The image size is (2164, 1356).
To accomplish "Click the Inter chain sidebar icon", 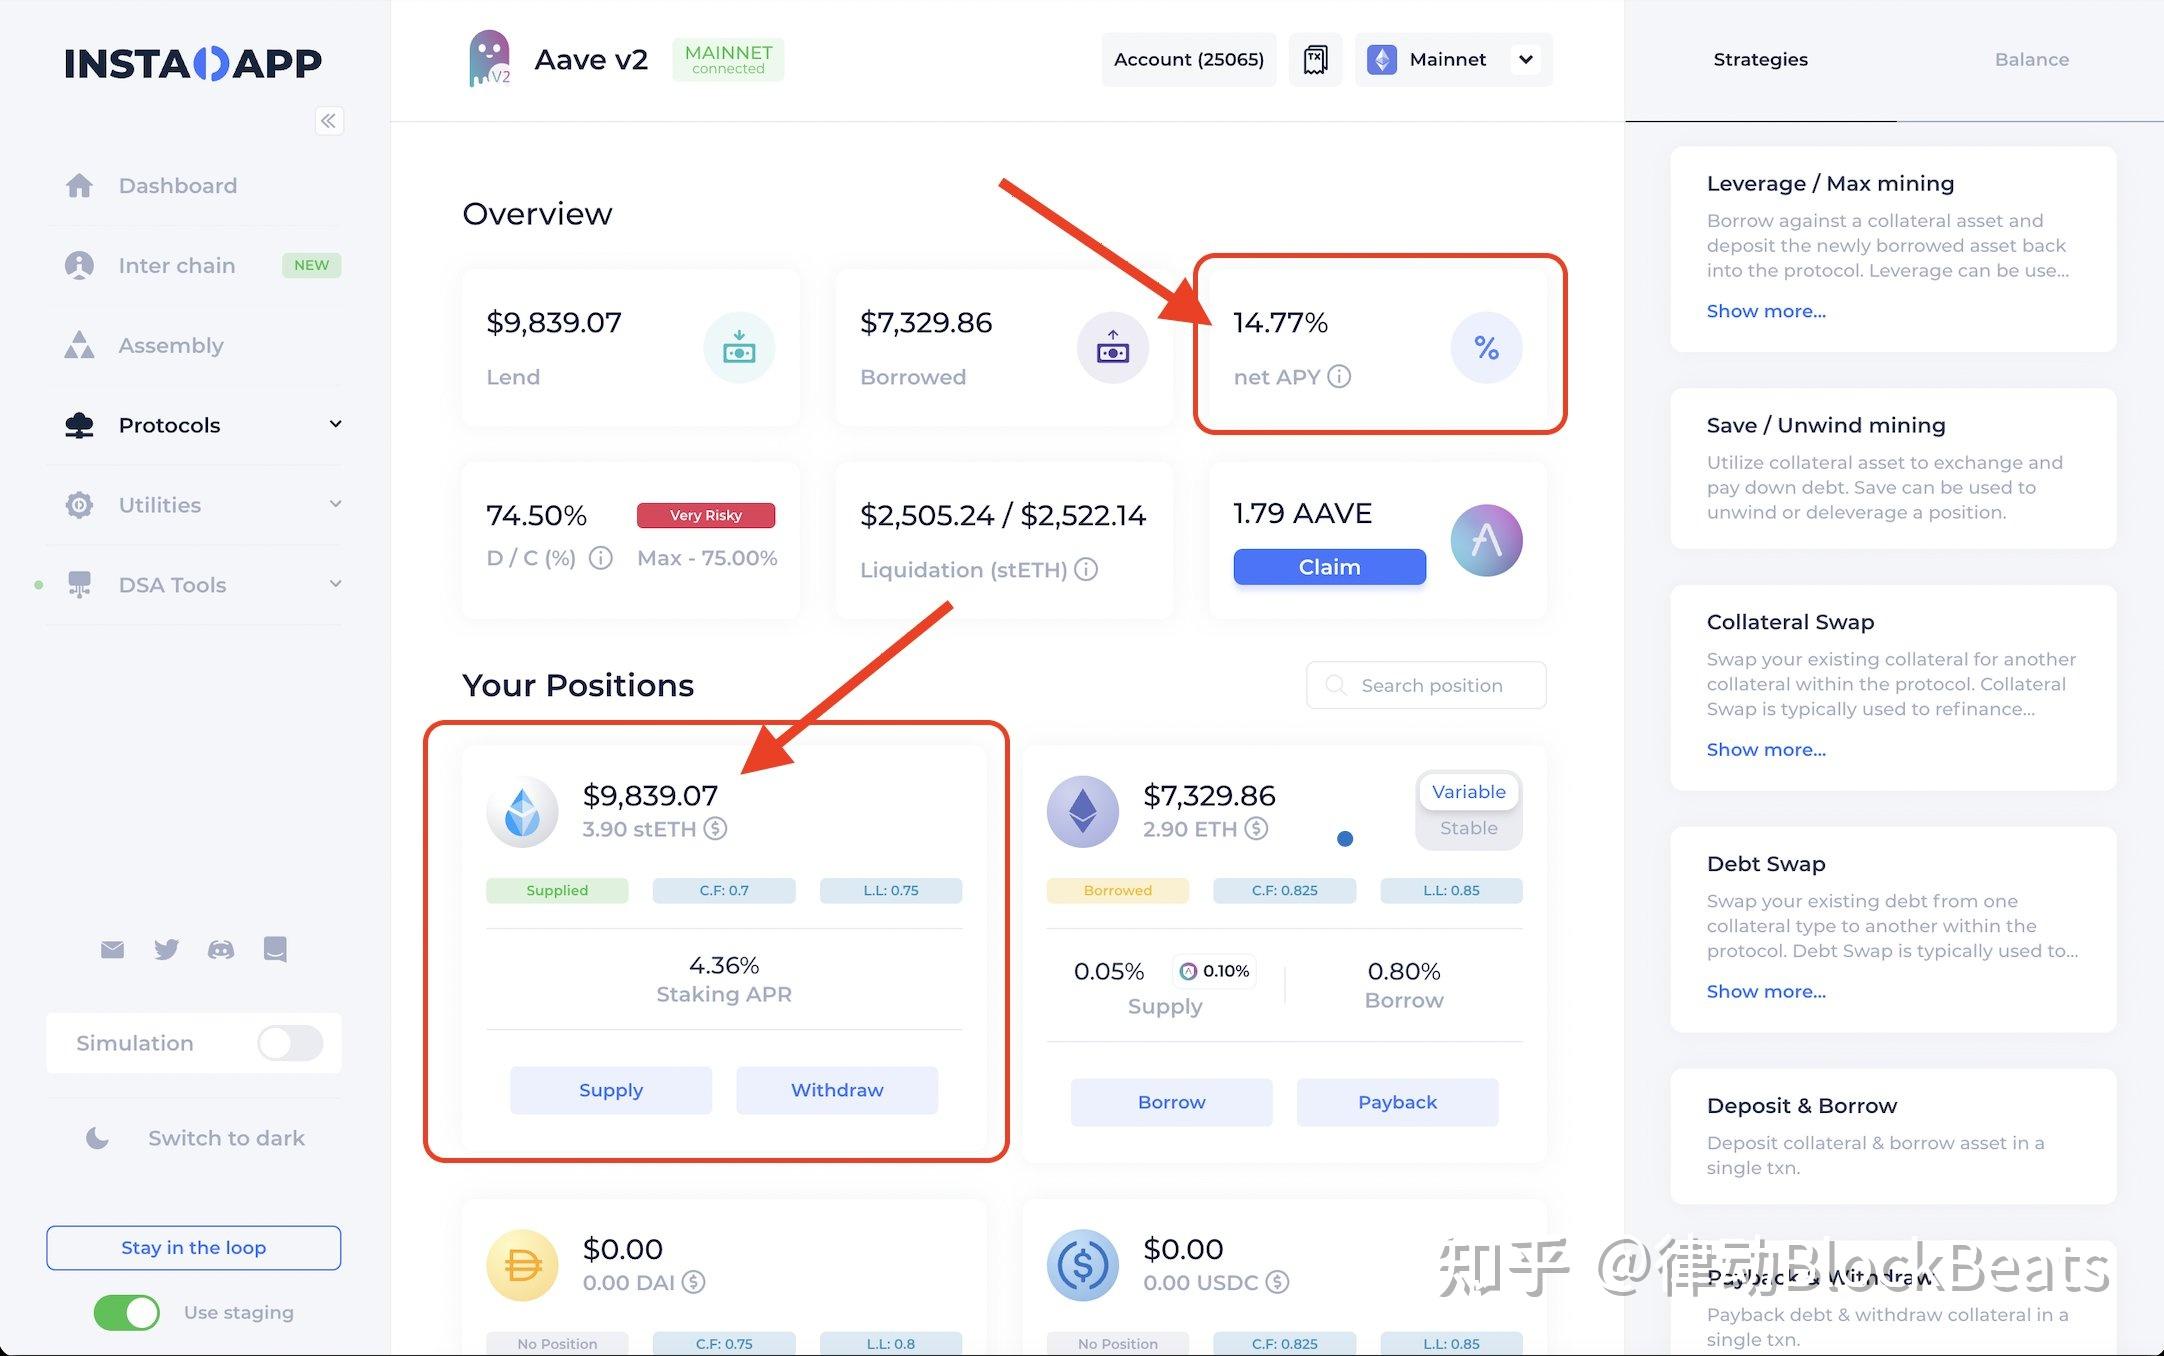I will click(81, 264).
